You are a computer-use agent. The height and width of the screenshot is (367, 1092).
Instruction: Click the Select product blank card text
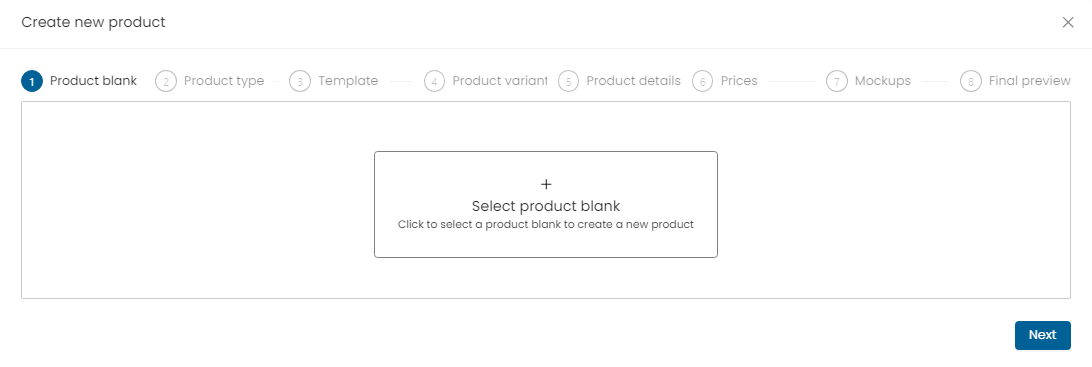point(546,206)
